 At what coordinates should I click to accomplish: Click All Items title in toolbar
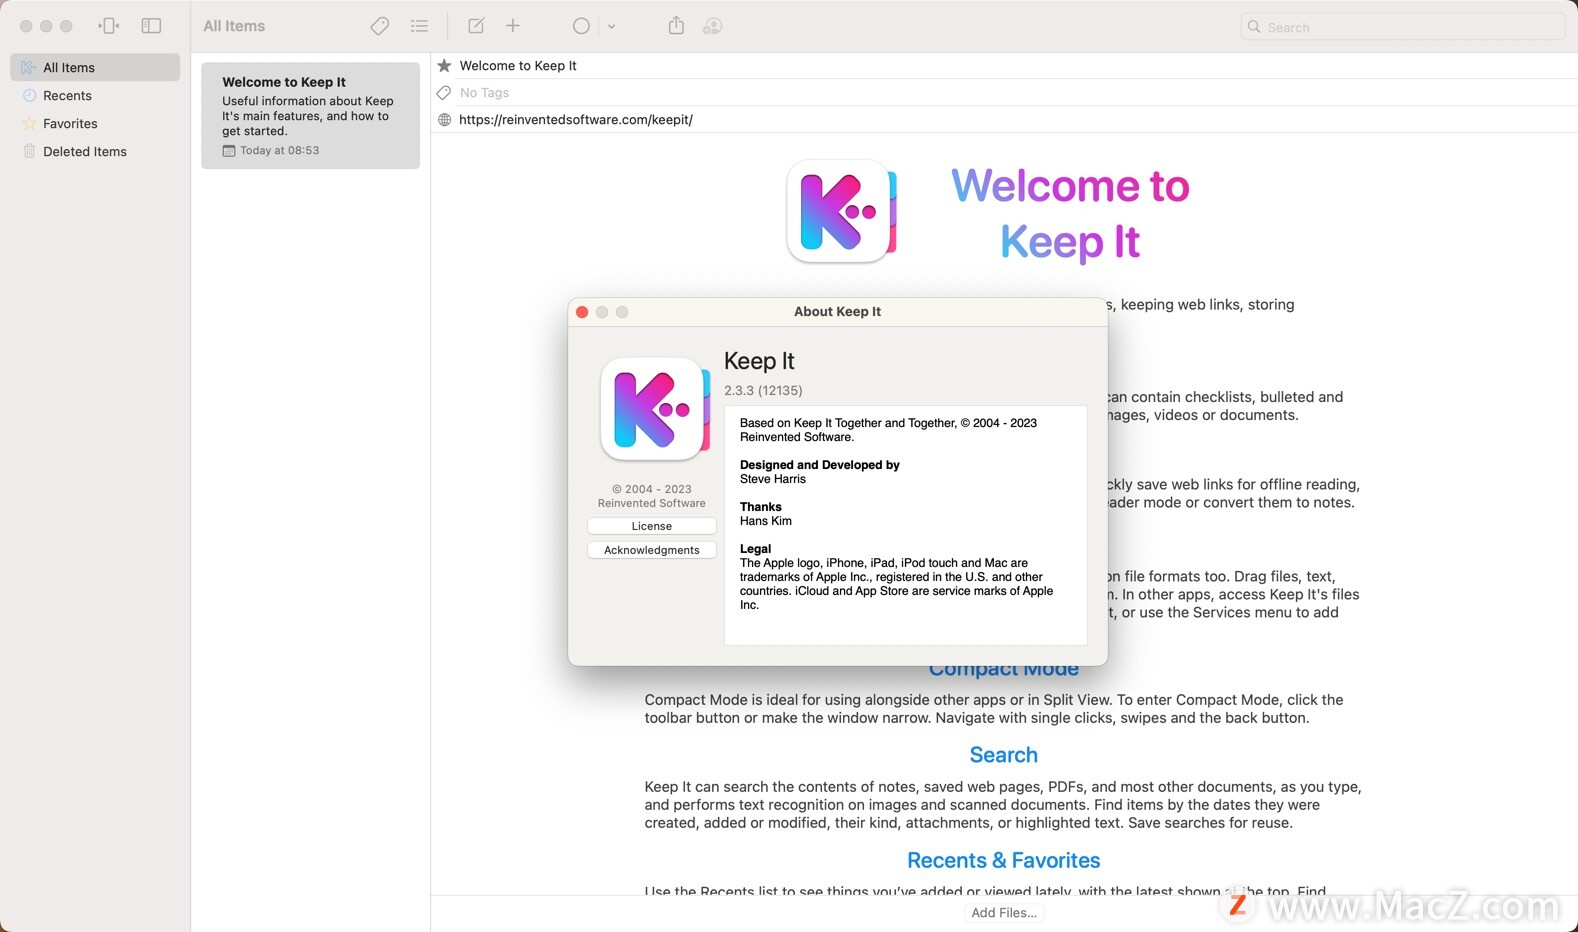[234, 26]
